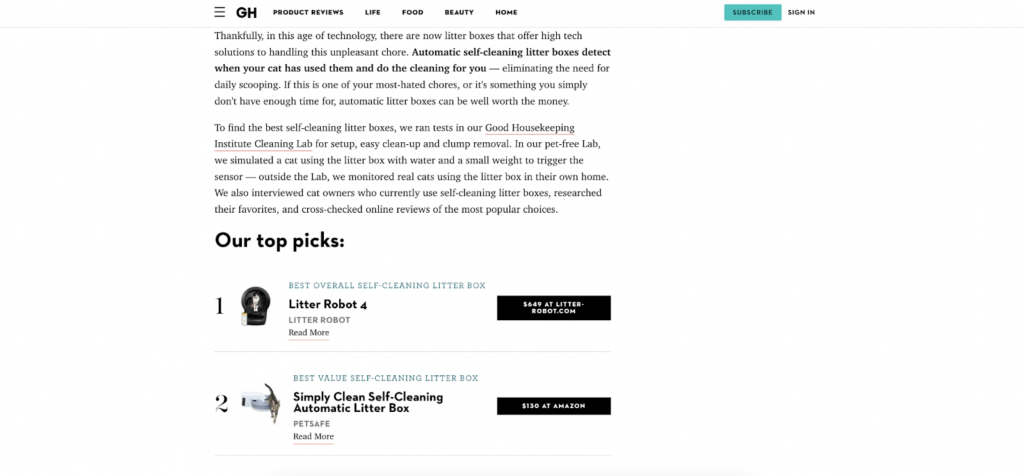Screen dimensions: 1024x476
Task: Click Read More under Simply Clean
Action: point(313,437)
